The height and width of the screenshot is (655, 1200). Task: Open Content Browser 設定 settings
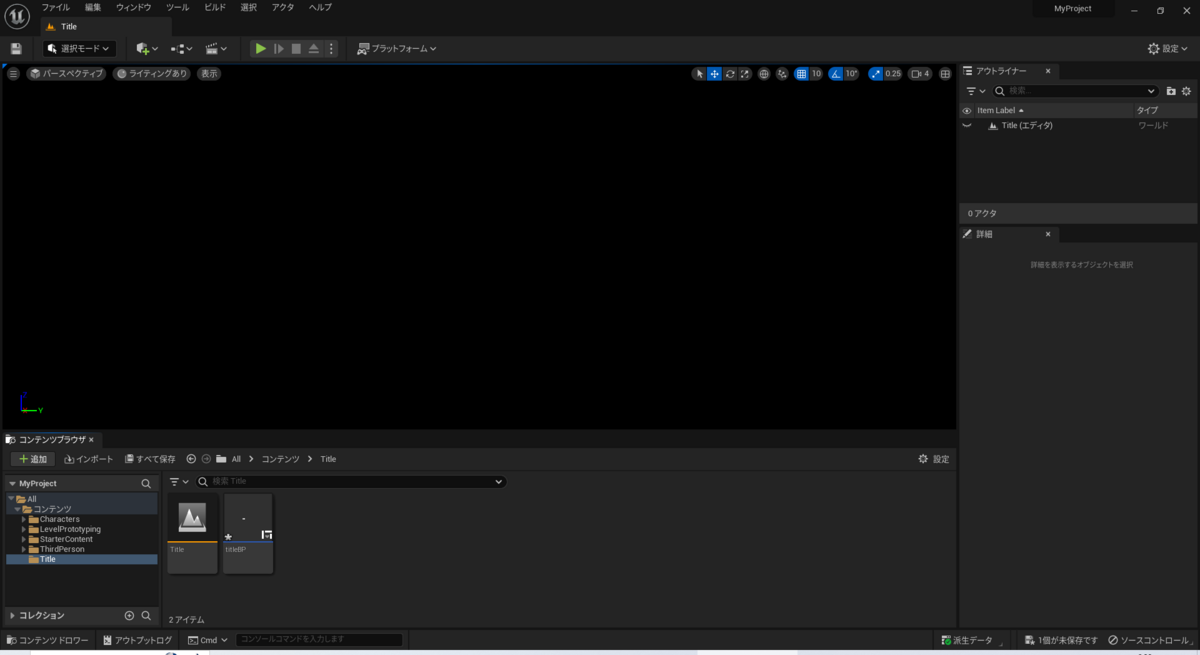coord(934,459)
